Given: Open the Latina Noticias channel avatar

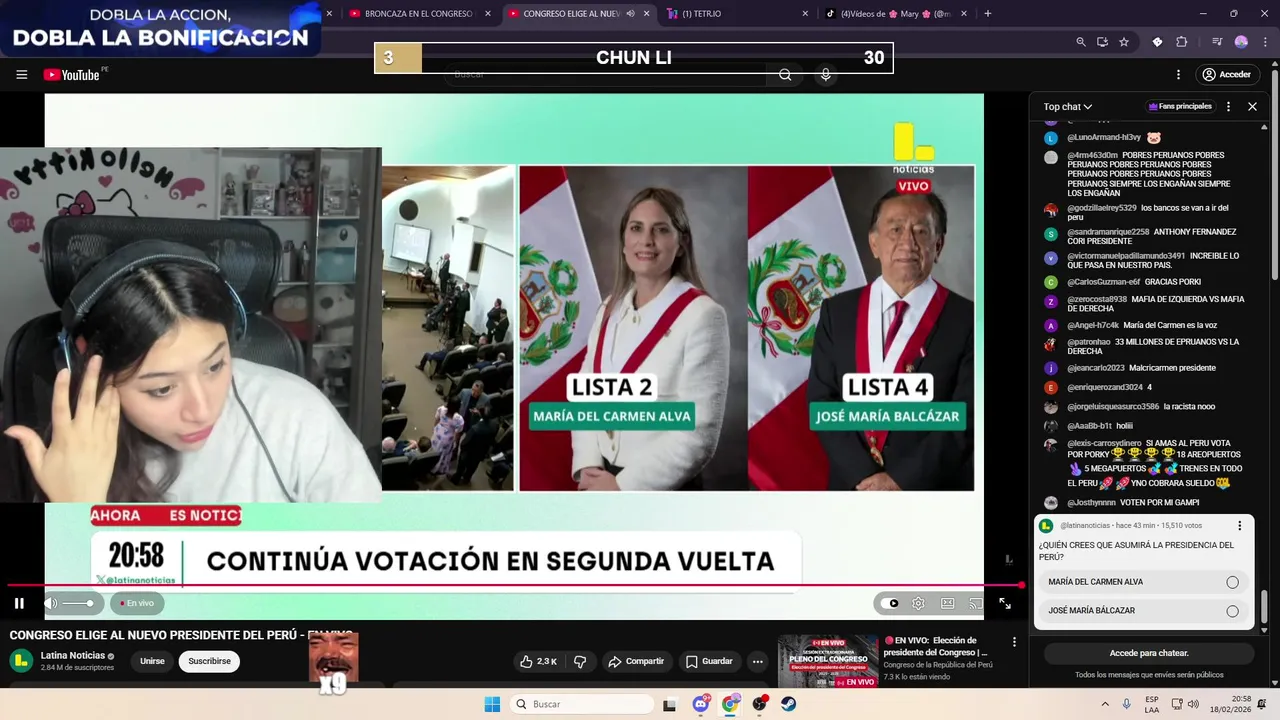Looking at the screenshot, I should pos(21,660).
